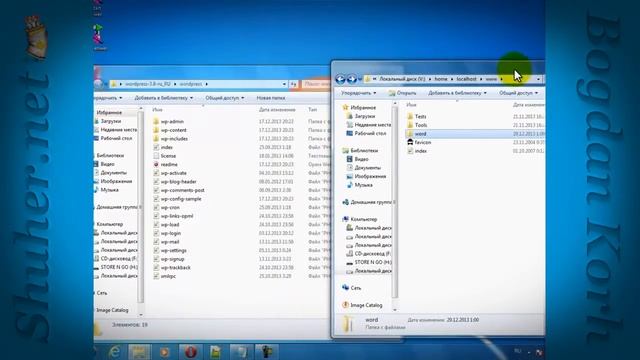Select the word folder row
Viewport: 640px width, 360px height.
pos(475,134)
